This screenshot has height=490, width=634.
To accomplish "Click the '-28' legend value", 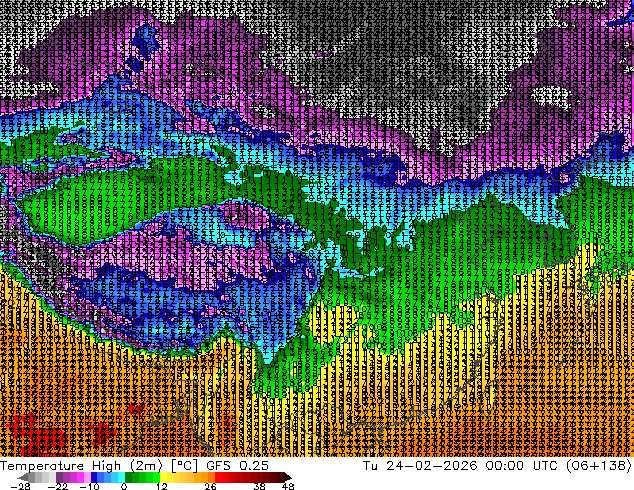I will 20,486.
